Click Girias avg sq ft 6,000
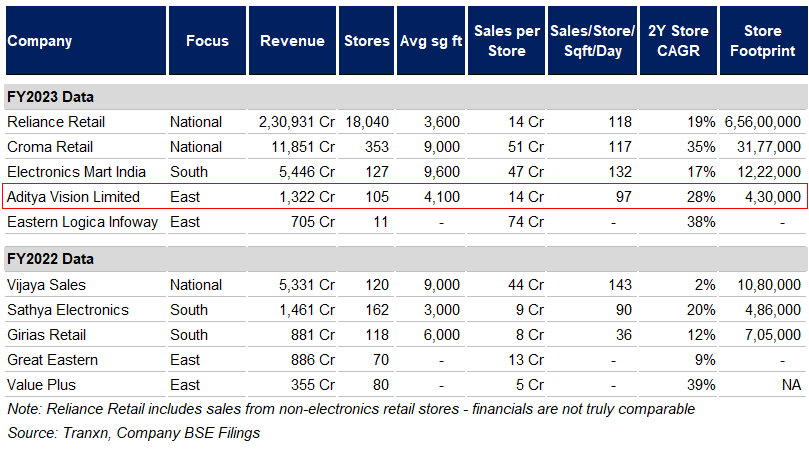809x449 pixels. point(442,335)
